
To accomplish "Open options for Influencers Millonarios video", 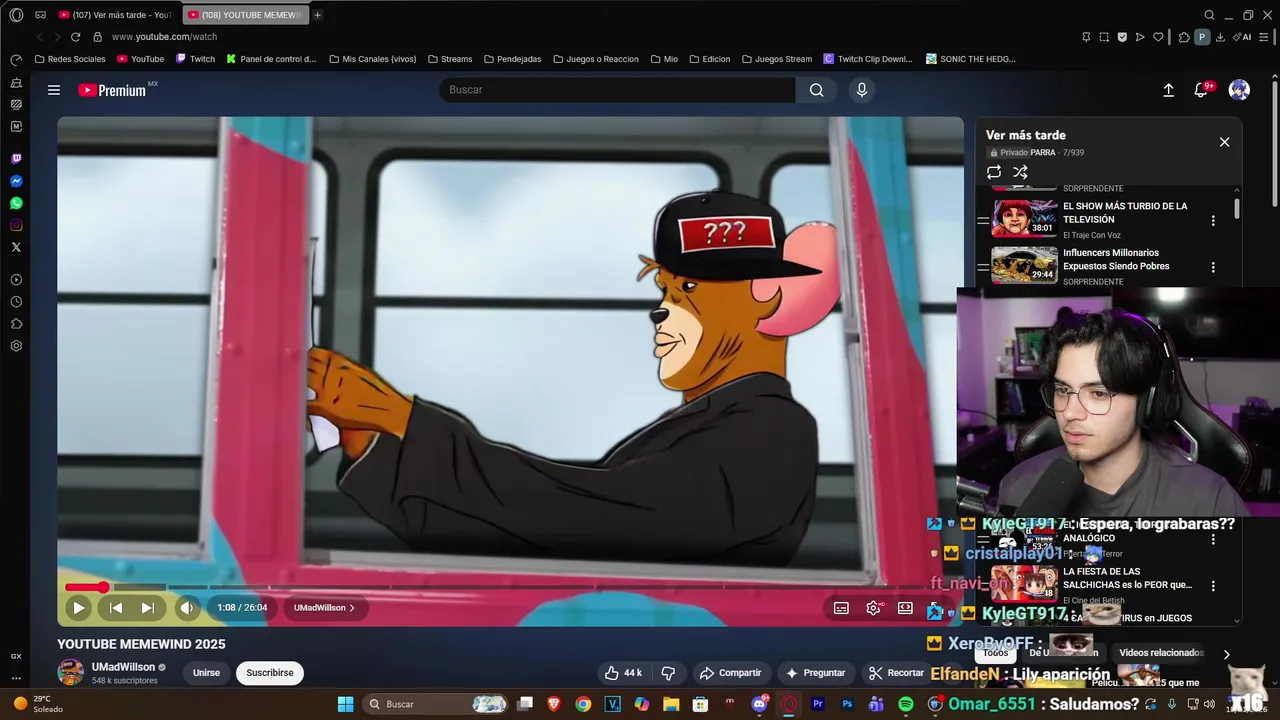I will (x=1213, y=268).
